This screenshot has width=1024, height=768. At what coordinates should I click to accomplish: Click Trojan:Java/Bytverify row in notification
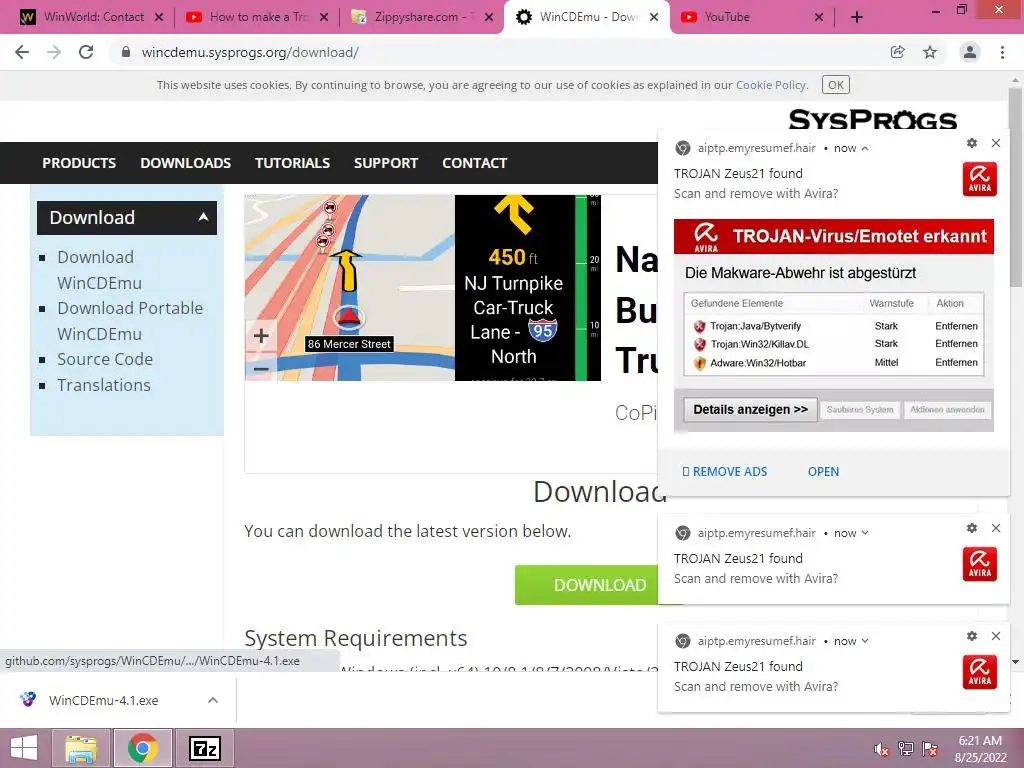(834, 326)
